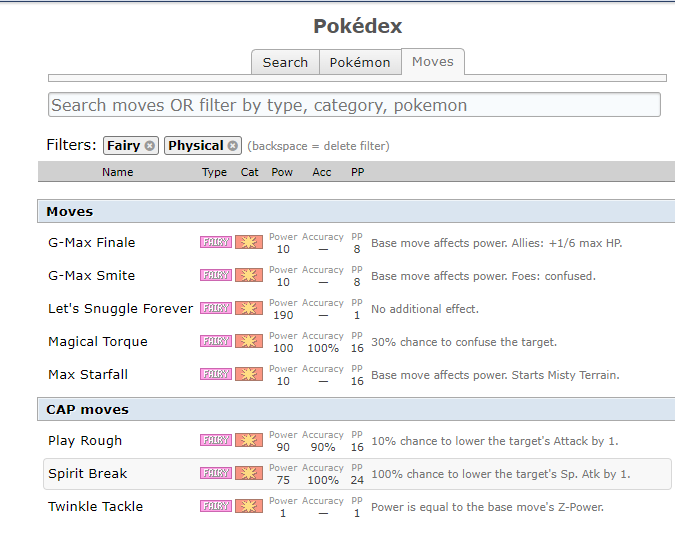Click the Physical category icon for Magical Torque
The width and height of the screenshot is (675, 541).
click(249, 341)
